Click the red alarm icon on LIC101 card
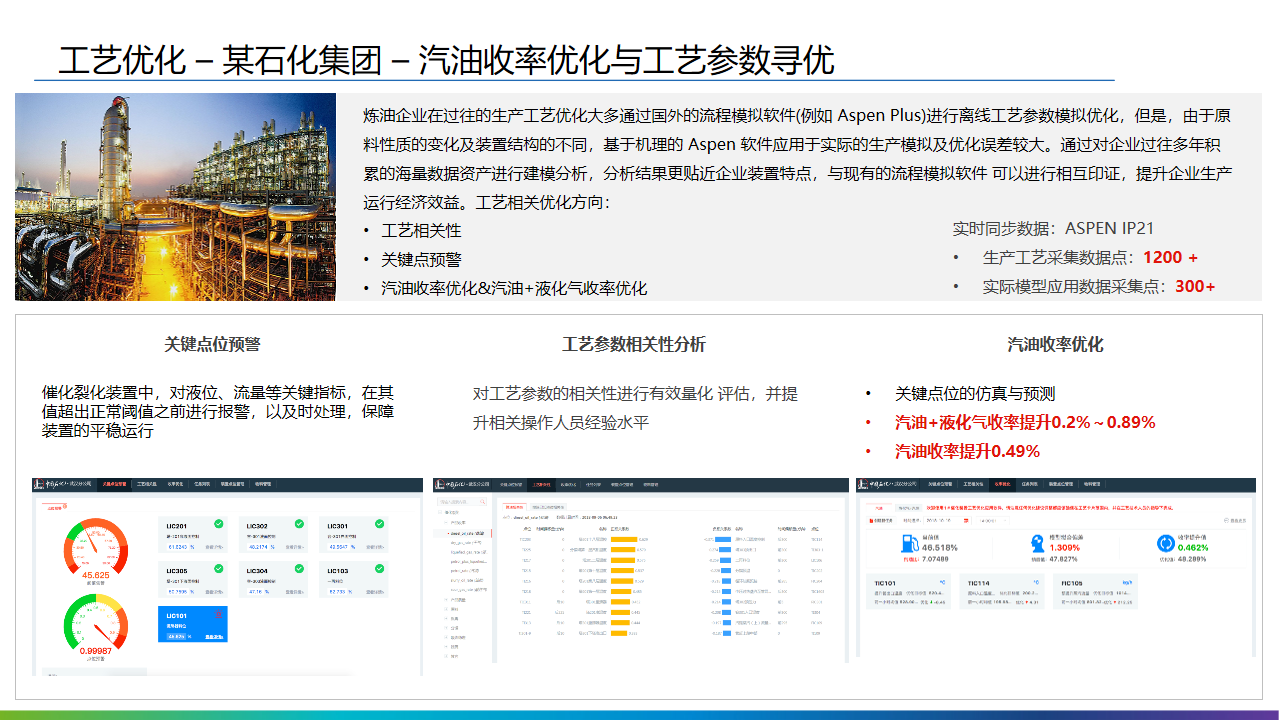1279x720 pixels. point(218,613)
